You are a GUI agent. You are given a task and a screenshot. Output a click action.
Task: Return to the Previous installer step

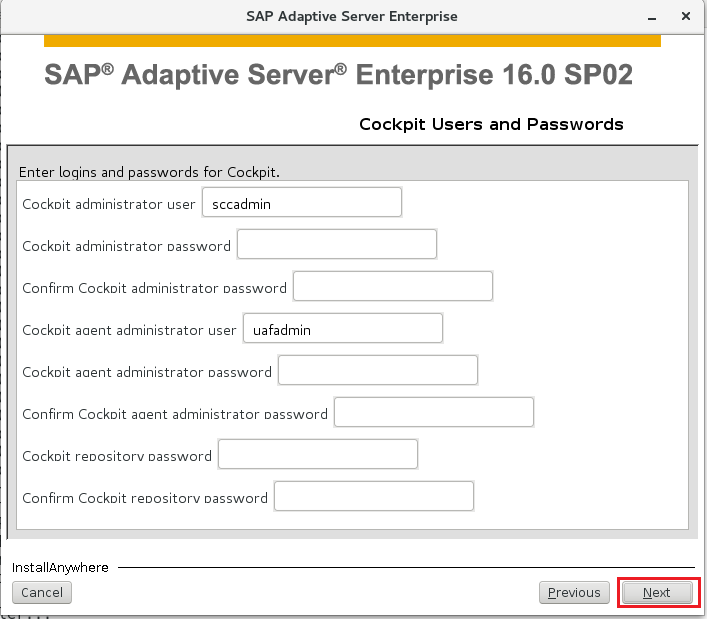coord(574,592)
